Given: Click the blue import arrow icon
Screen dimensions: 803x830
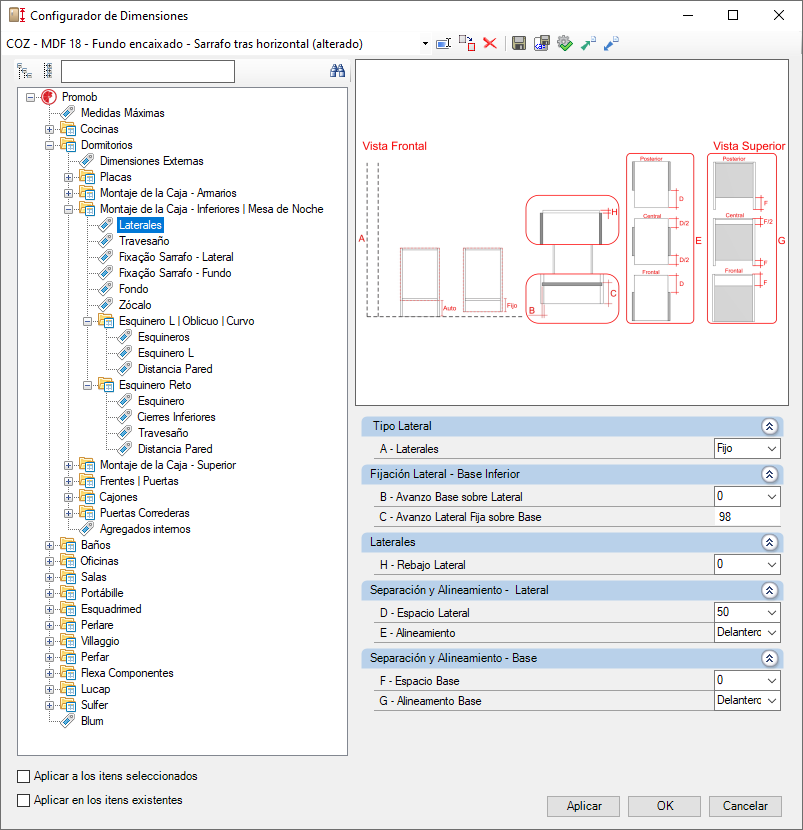Looking at the screenshot, I should click(611, 43).
